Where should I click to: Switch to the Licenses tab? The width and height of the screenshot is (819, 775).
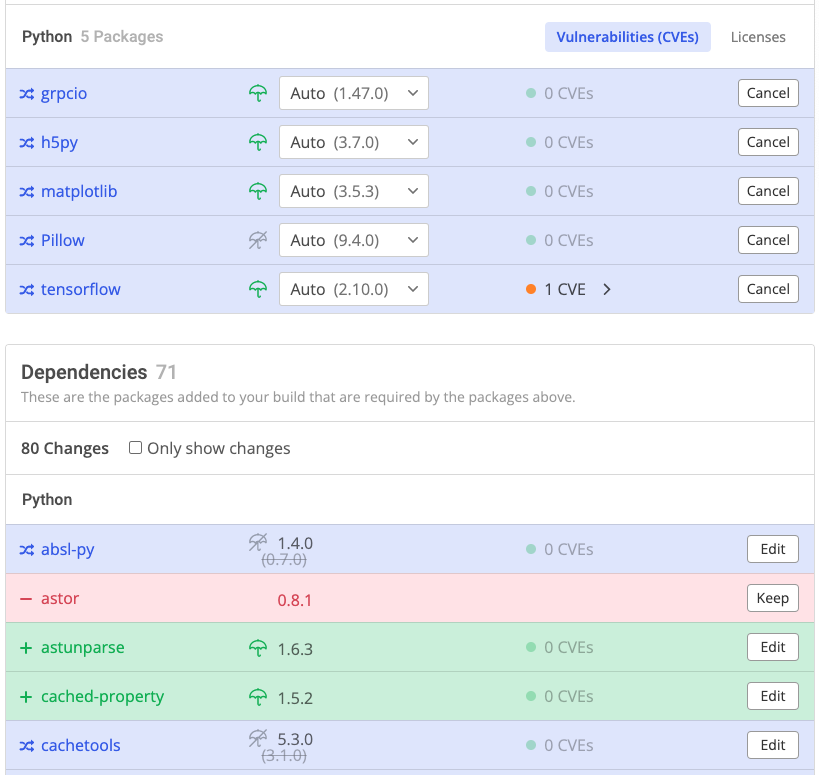[757, 37]
